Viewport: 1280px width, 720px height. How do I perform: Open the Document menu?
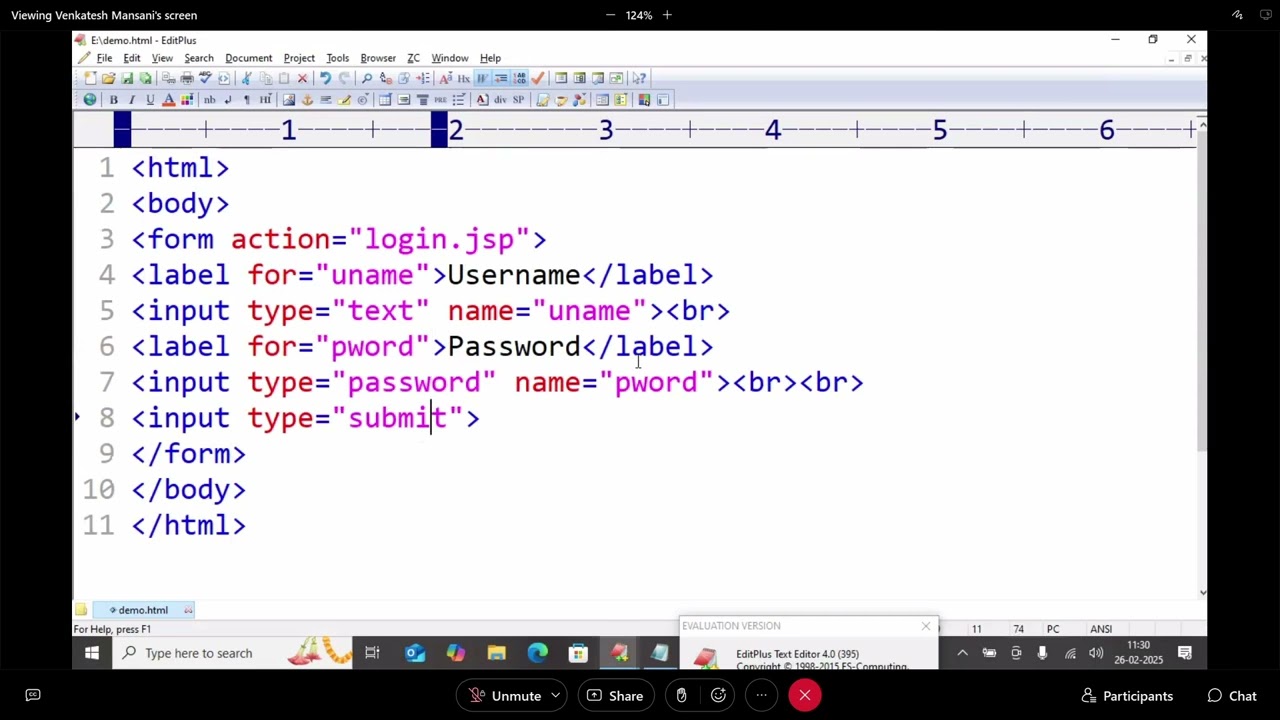click(249, 58)
